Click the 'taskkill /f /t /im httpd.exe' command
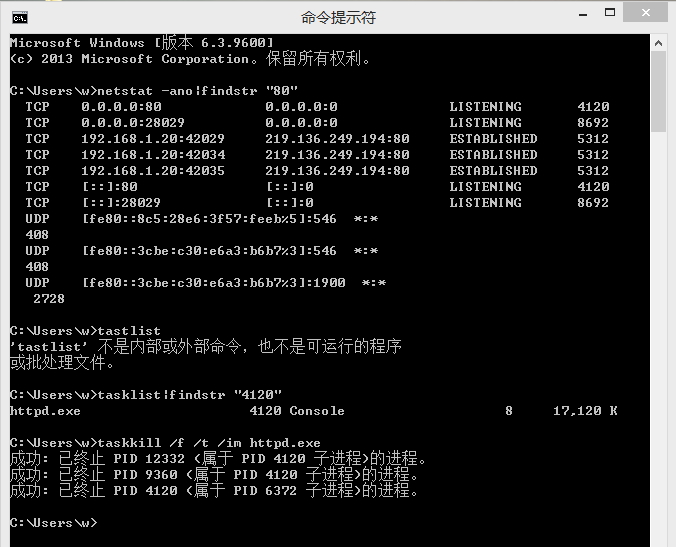 209,443
